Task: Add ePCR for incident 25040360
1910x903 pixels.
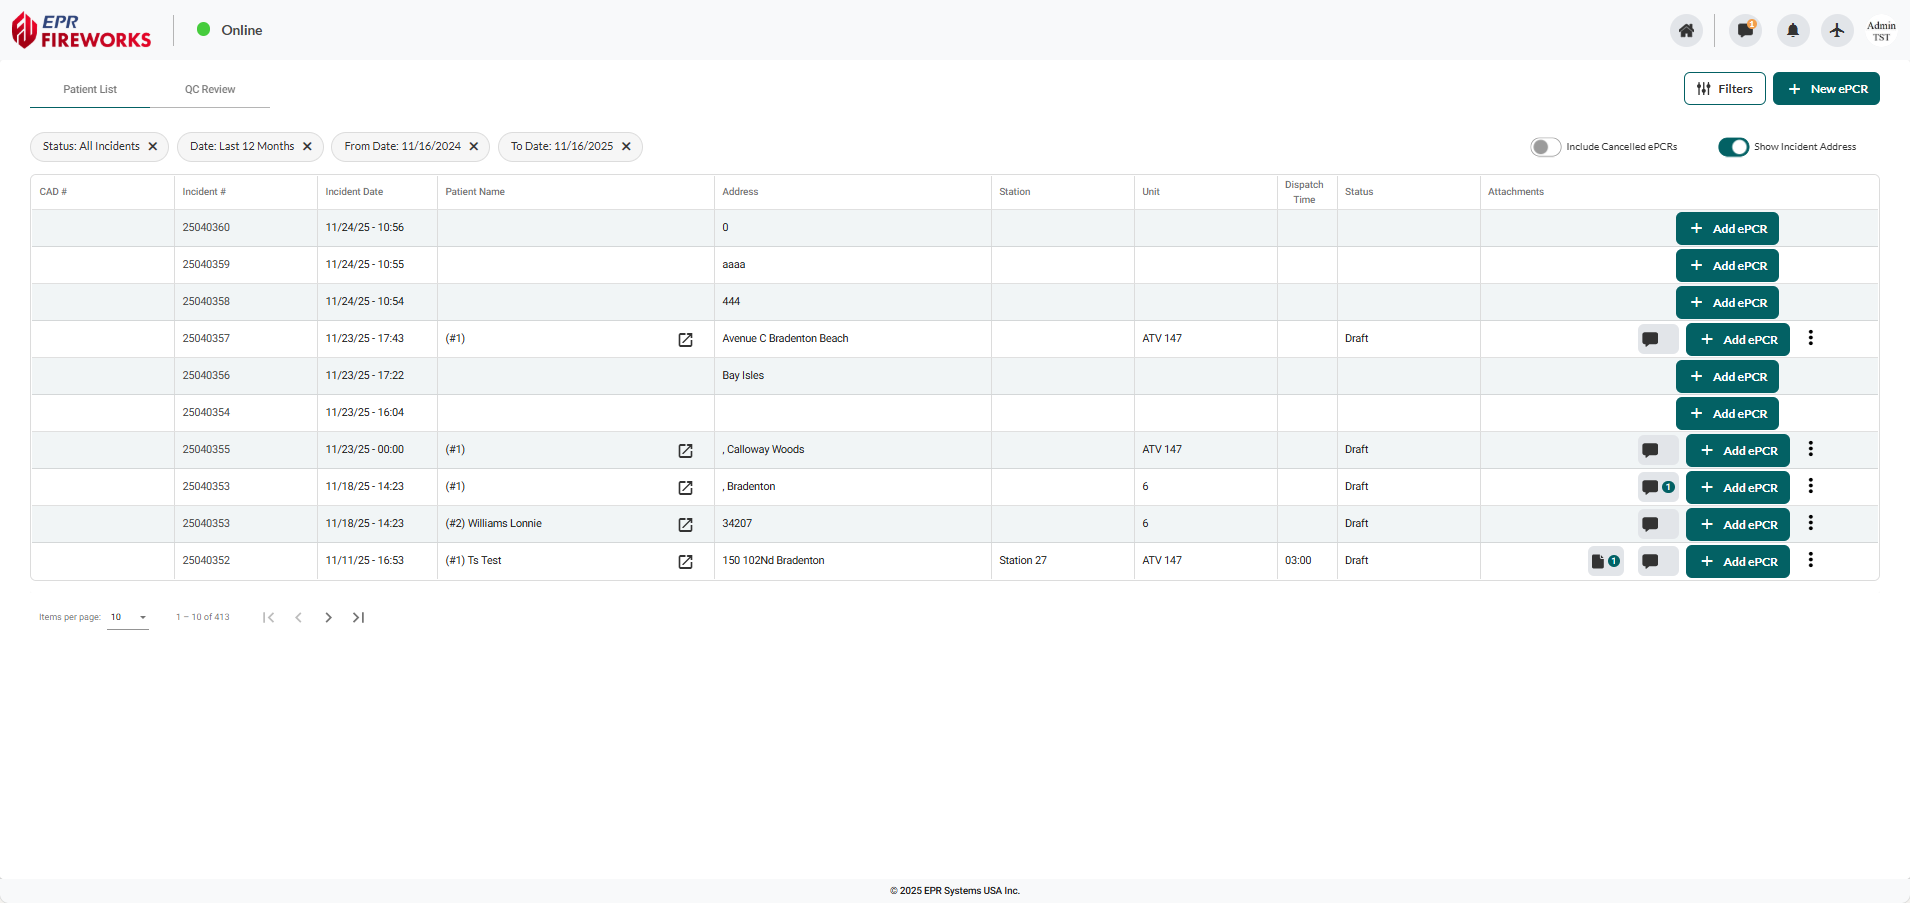Action: (1727, 229)
